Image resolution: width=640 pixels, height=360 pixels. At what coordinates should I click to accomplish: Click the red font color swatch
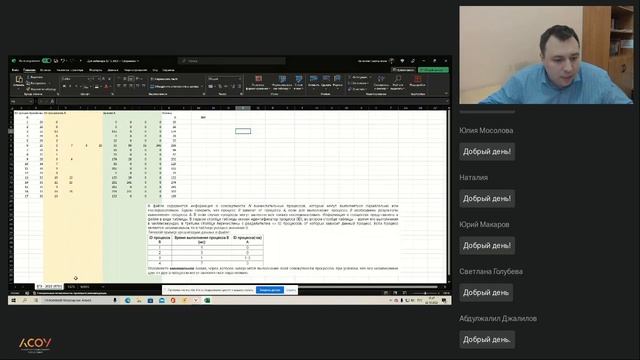(x=106, y=87)
